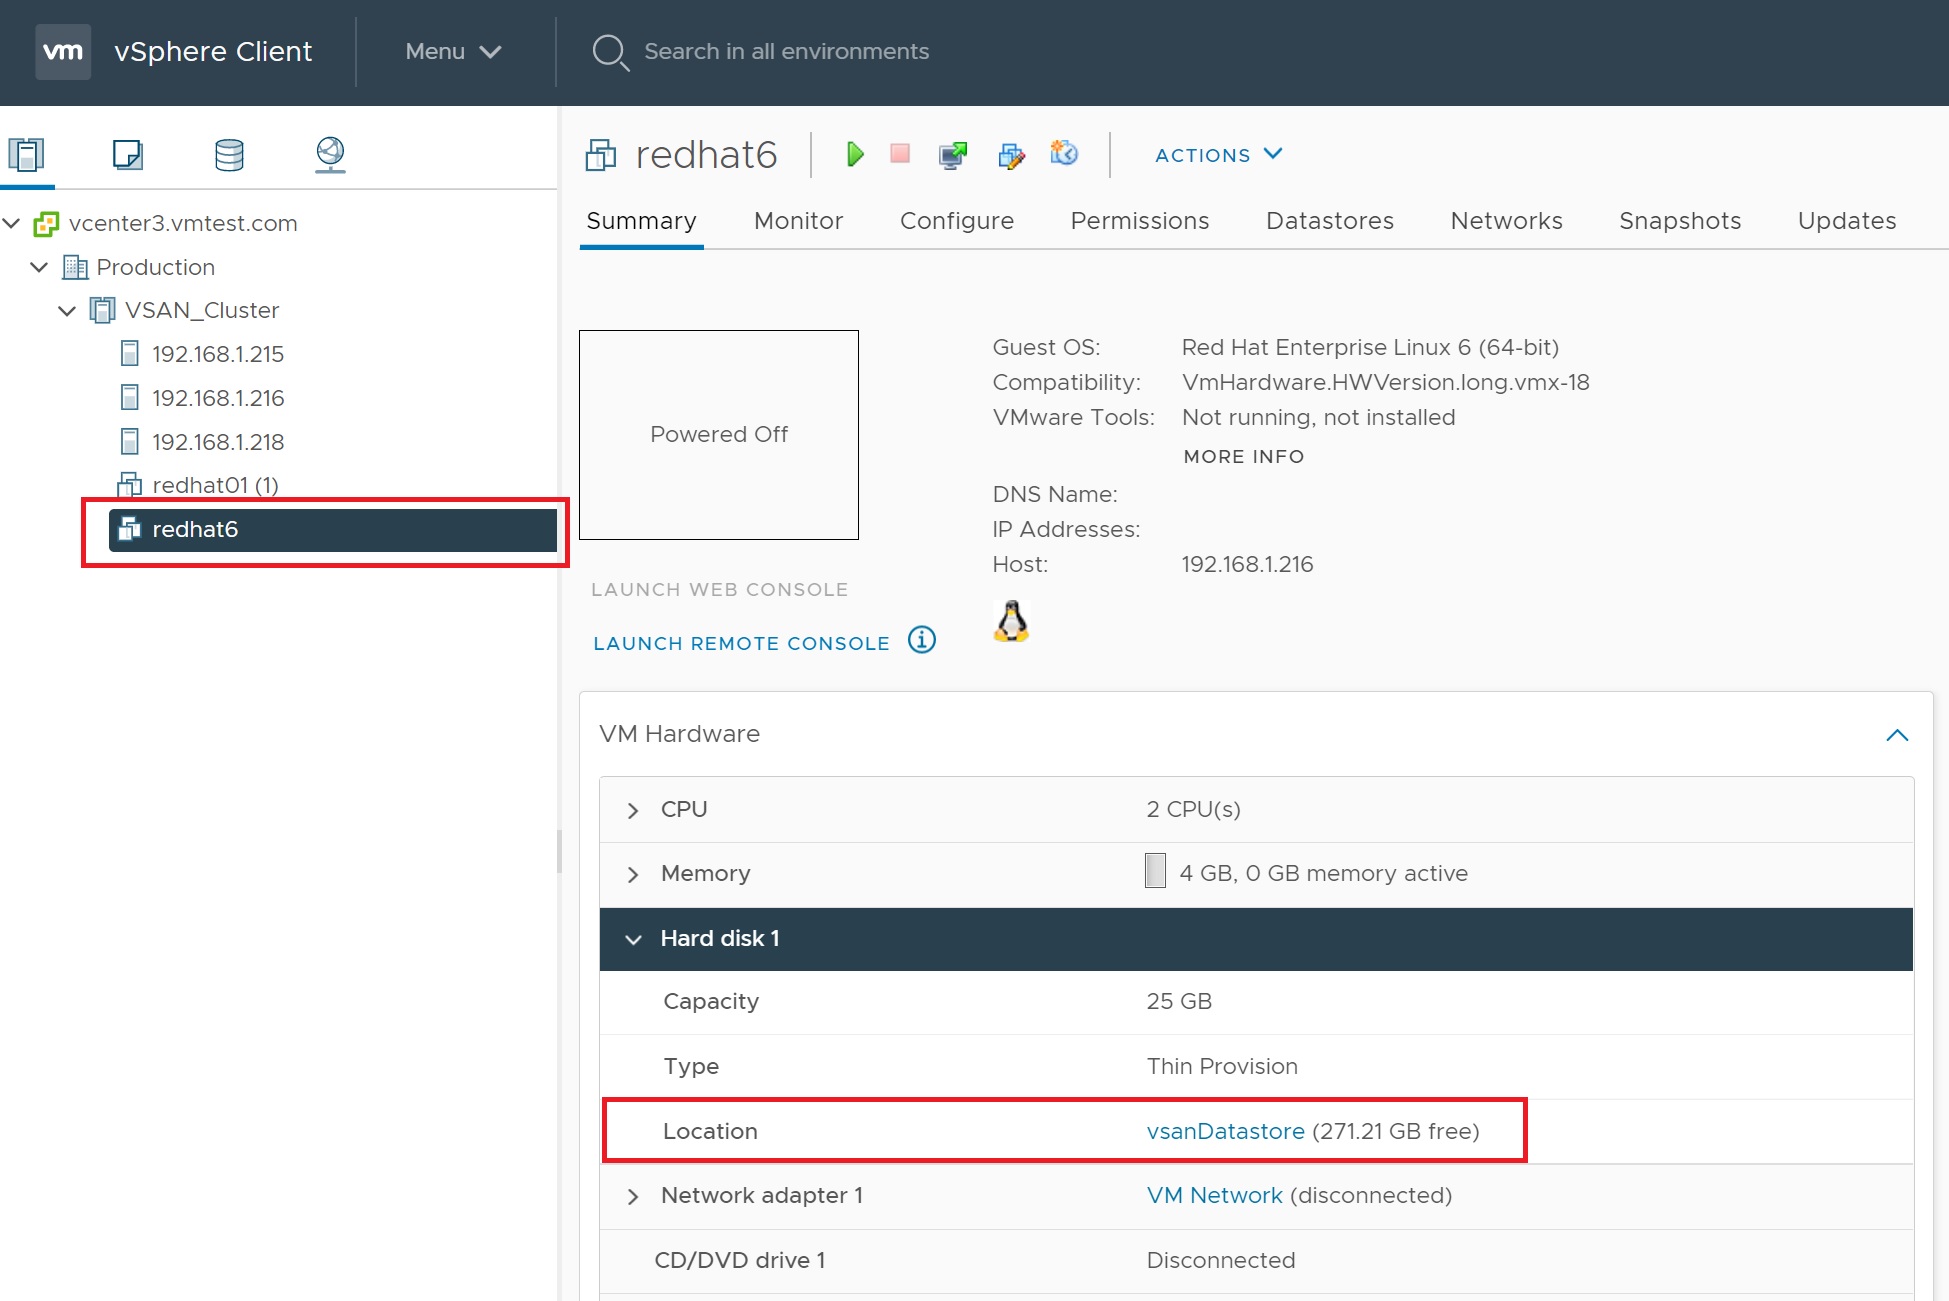Collapse the VSAN_Cluster tree node
Viewport: 1949px width, 1301px height.
[67, 311]
